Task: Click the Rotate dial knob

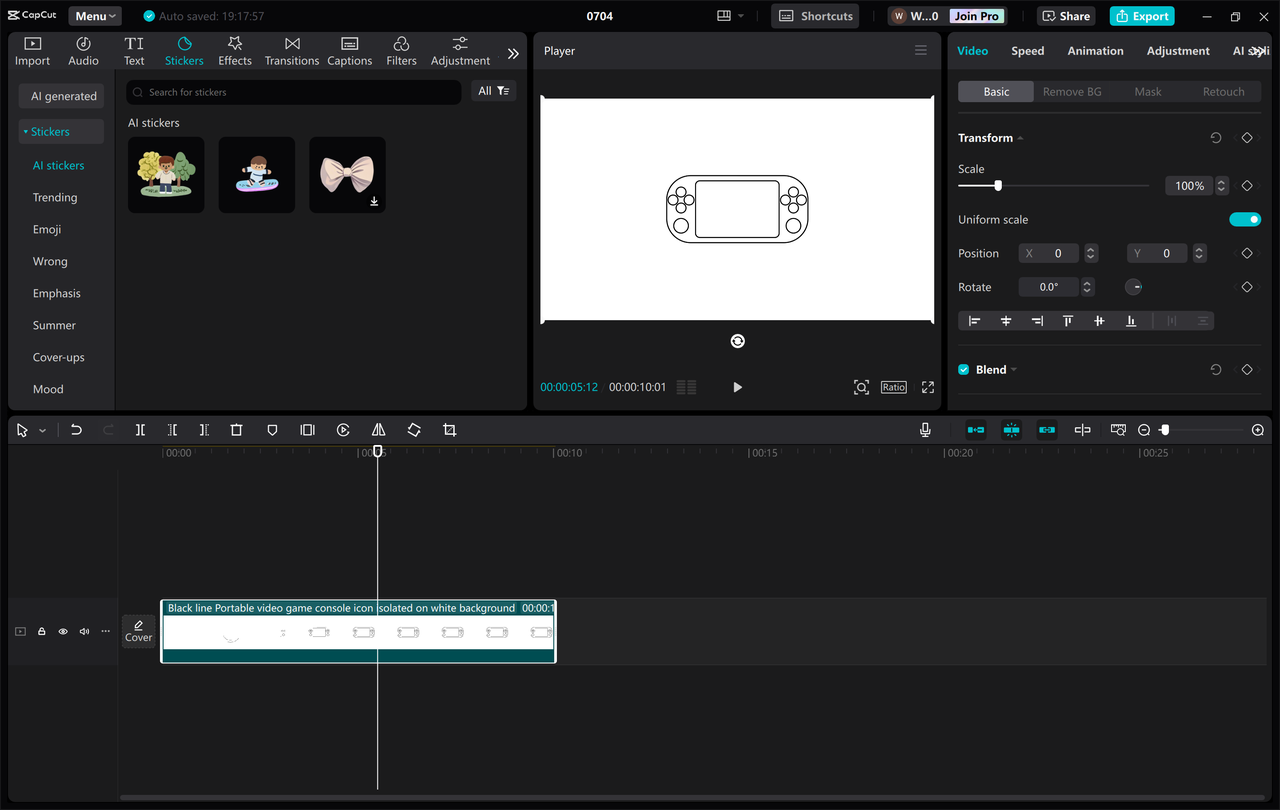Action: 1134,287
